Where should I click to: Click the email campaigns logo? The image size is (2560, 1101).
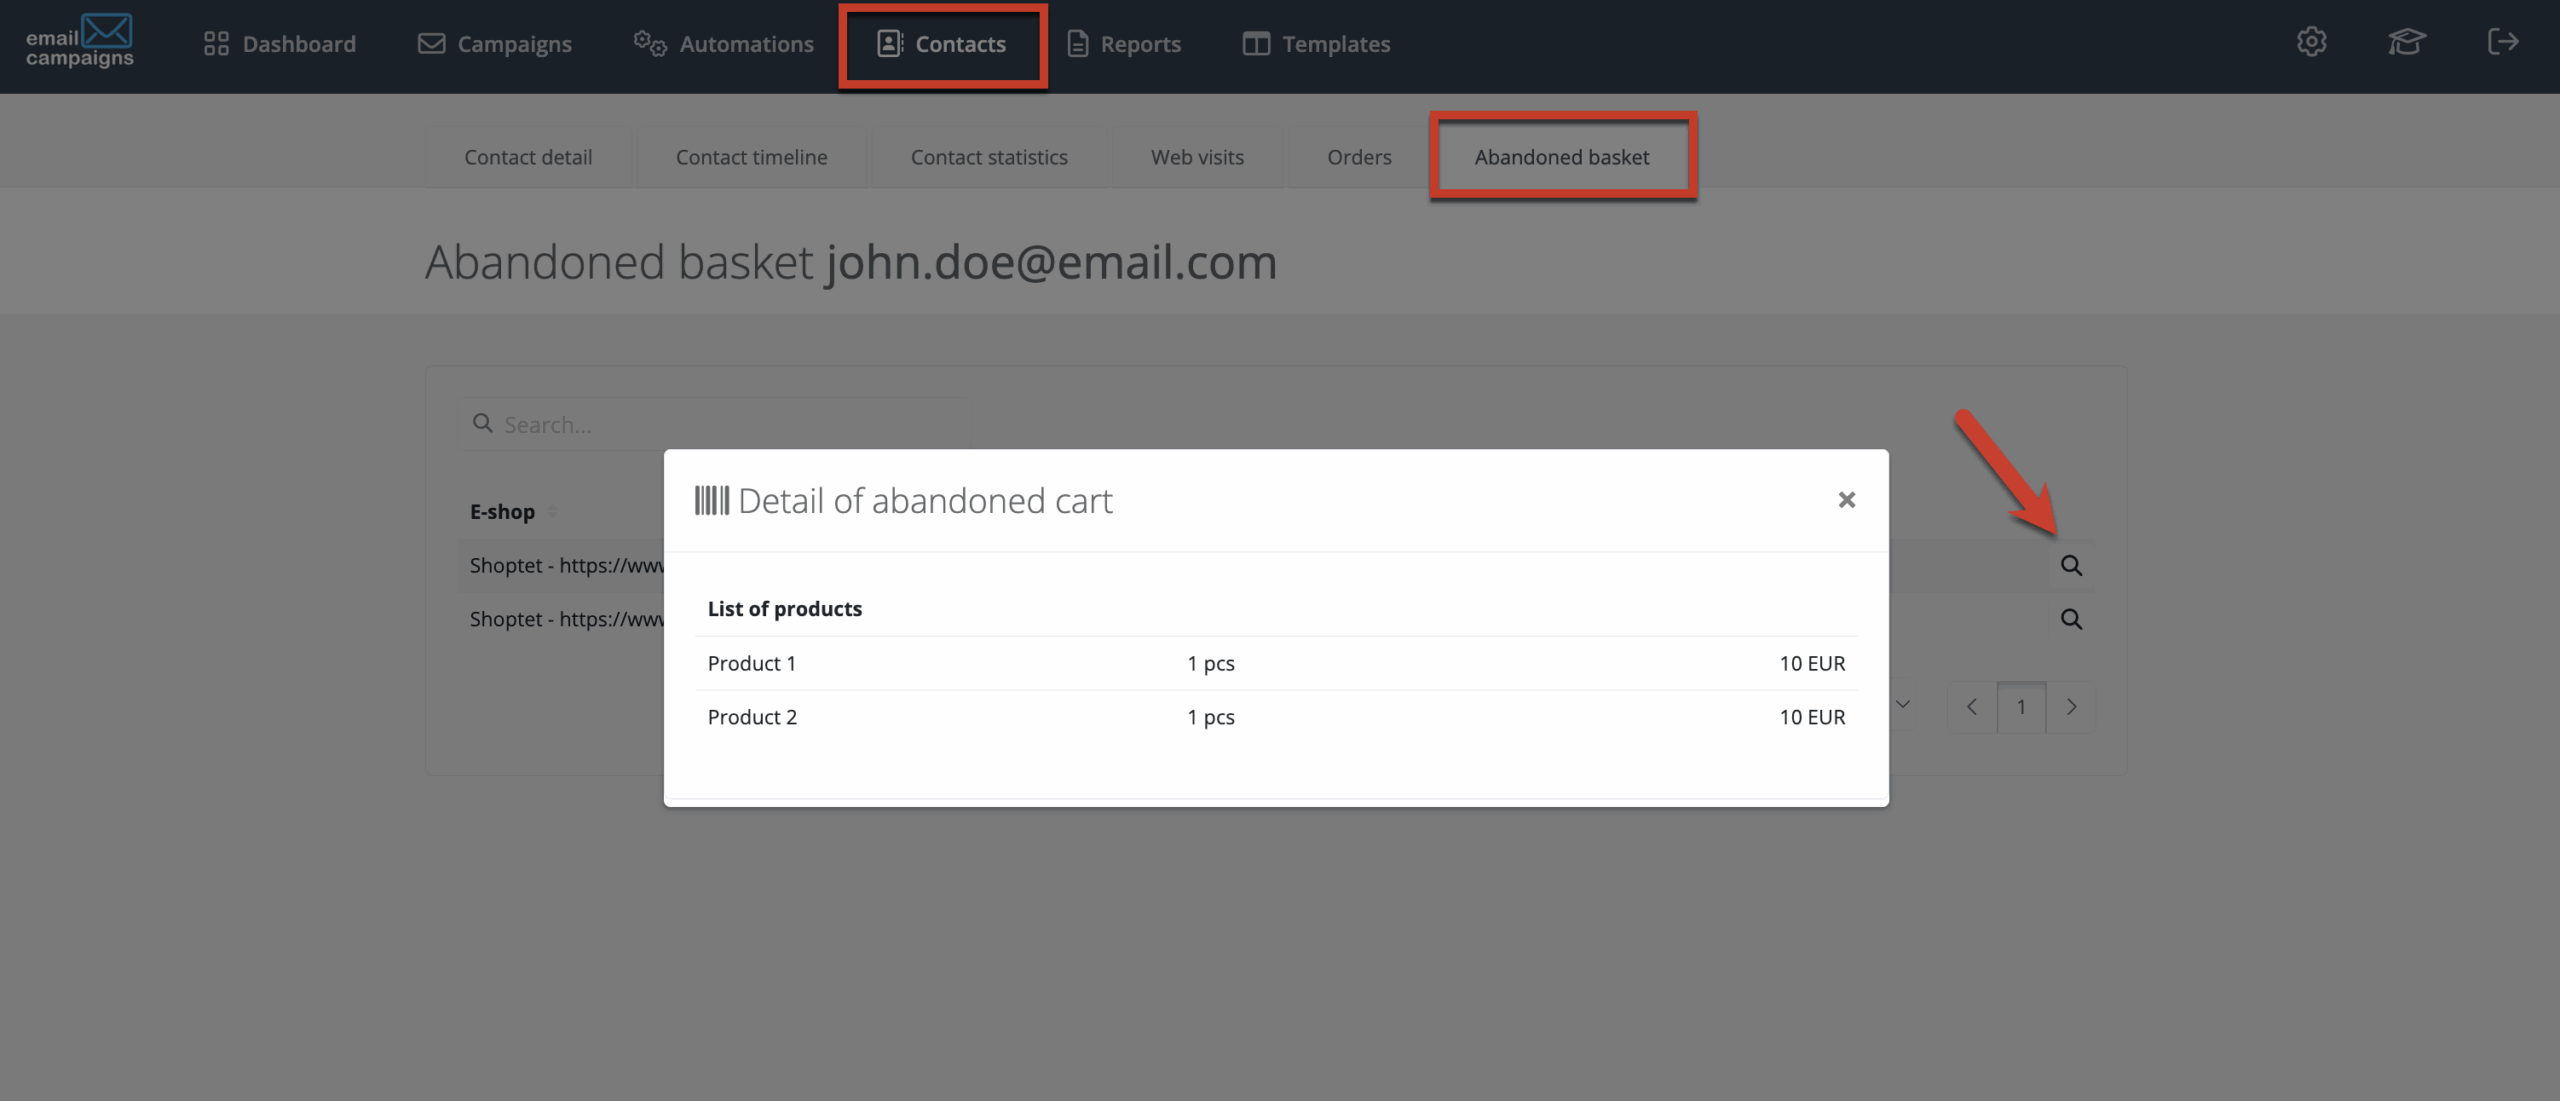click(79, 42)
